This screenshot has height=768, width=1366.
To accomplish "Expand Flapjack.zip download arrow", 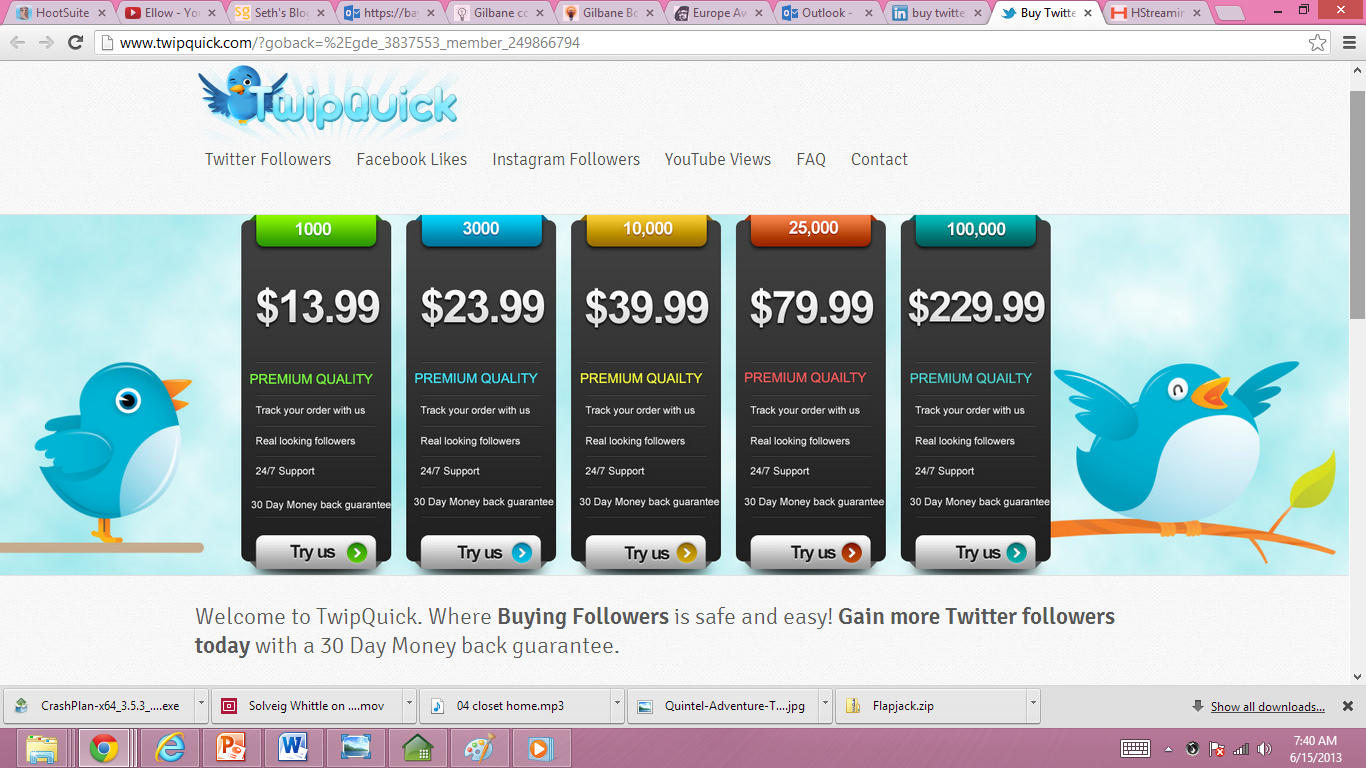I will [1033, 705].
